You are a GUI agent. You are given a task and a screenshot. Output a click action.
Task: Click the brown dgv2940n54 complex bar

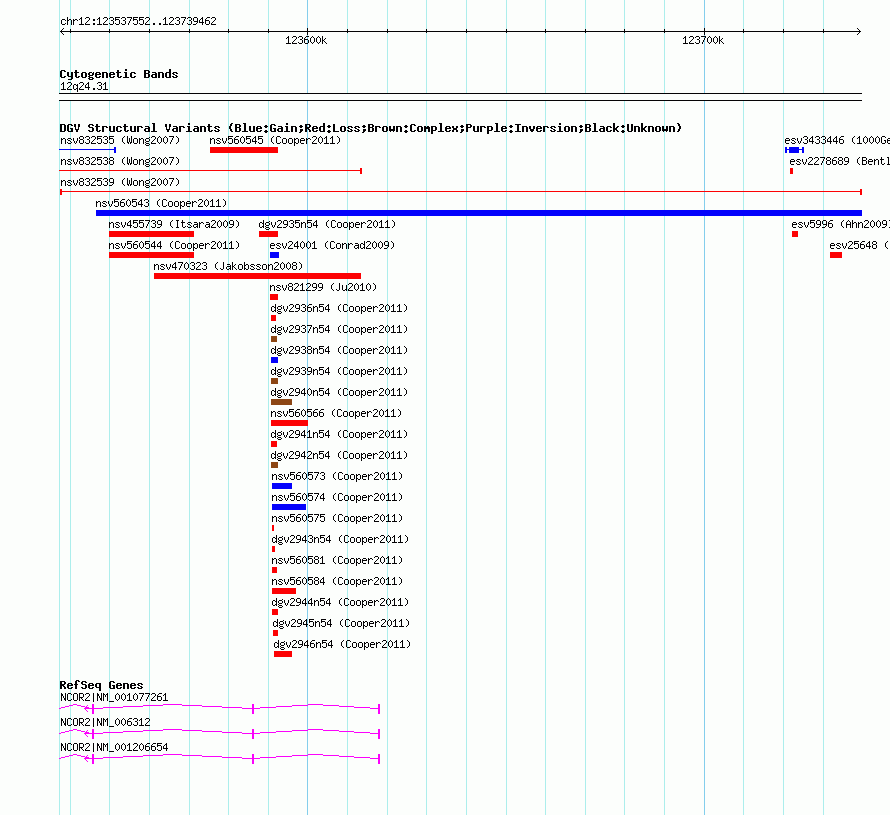click(282, 402)
